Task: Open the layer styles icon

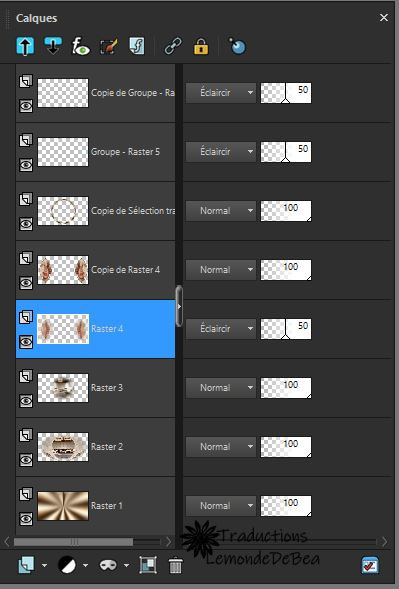Action: tap(137, 47)
